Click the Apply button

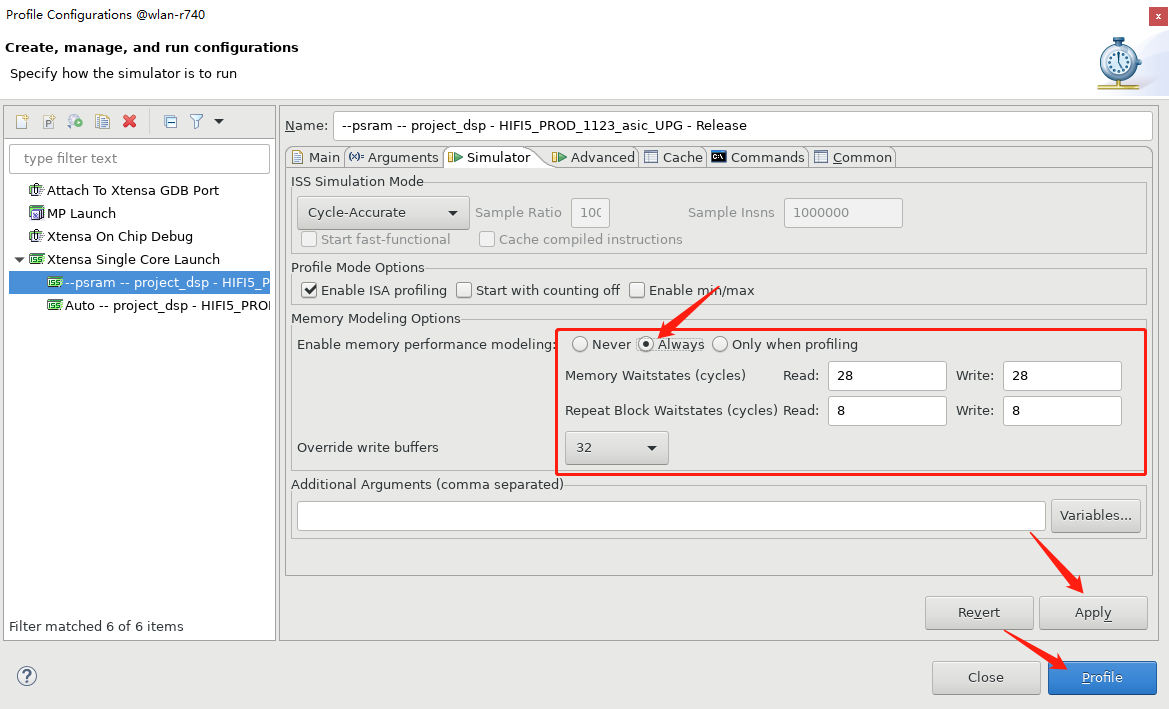(x=1093, y=613)
